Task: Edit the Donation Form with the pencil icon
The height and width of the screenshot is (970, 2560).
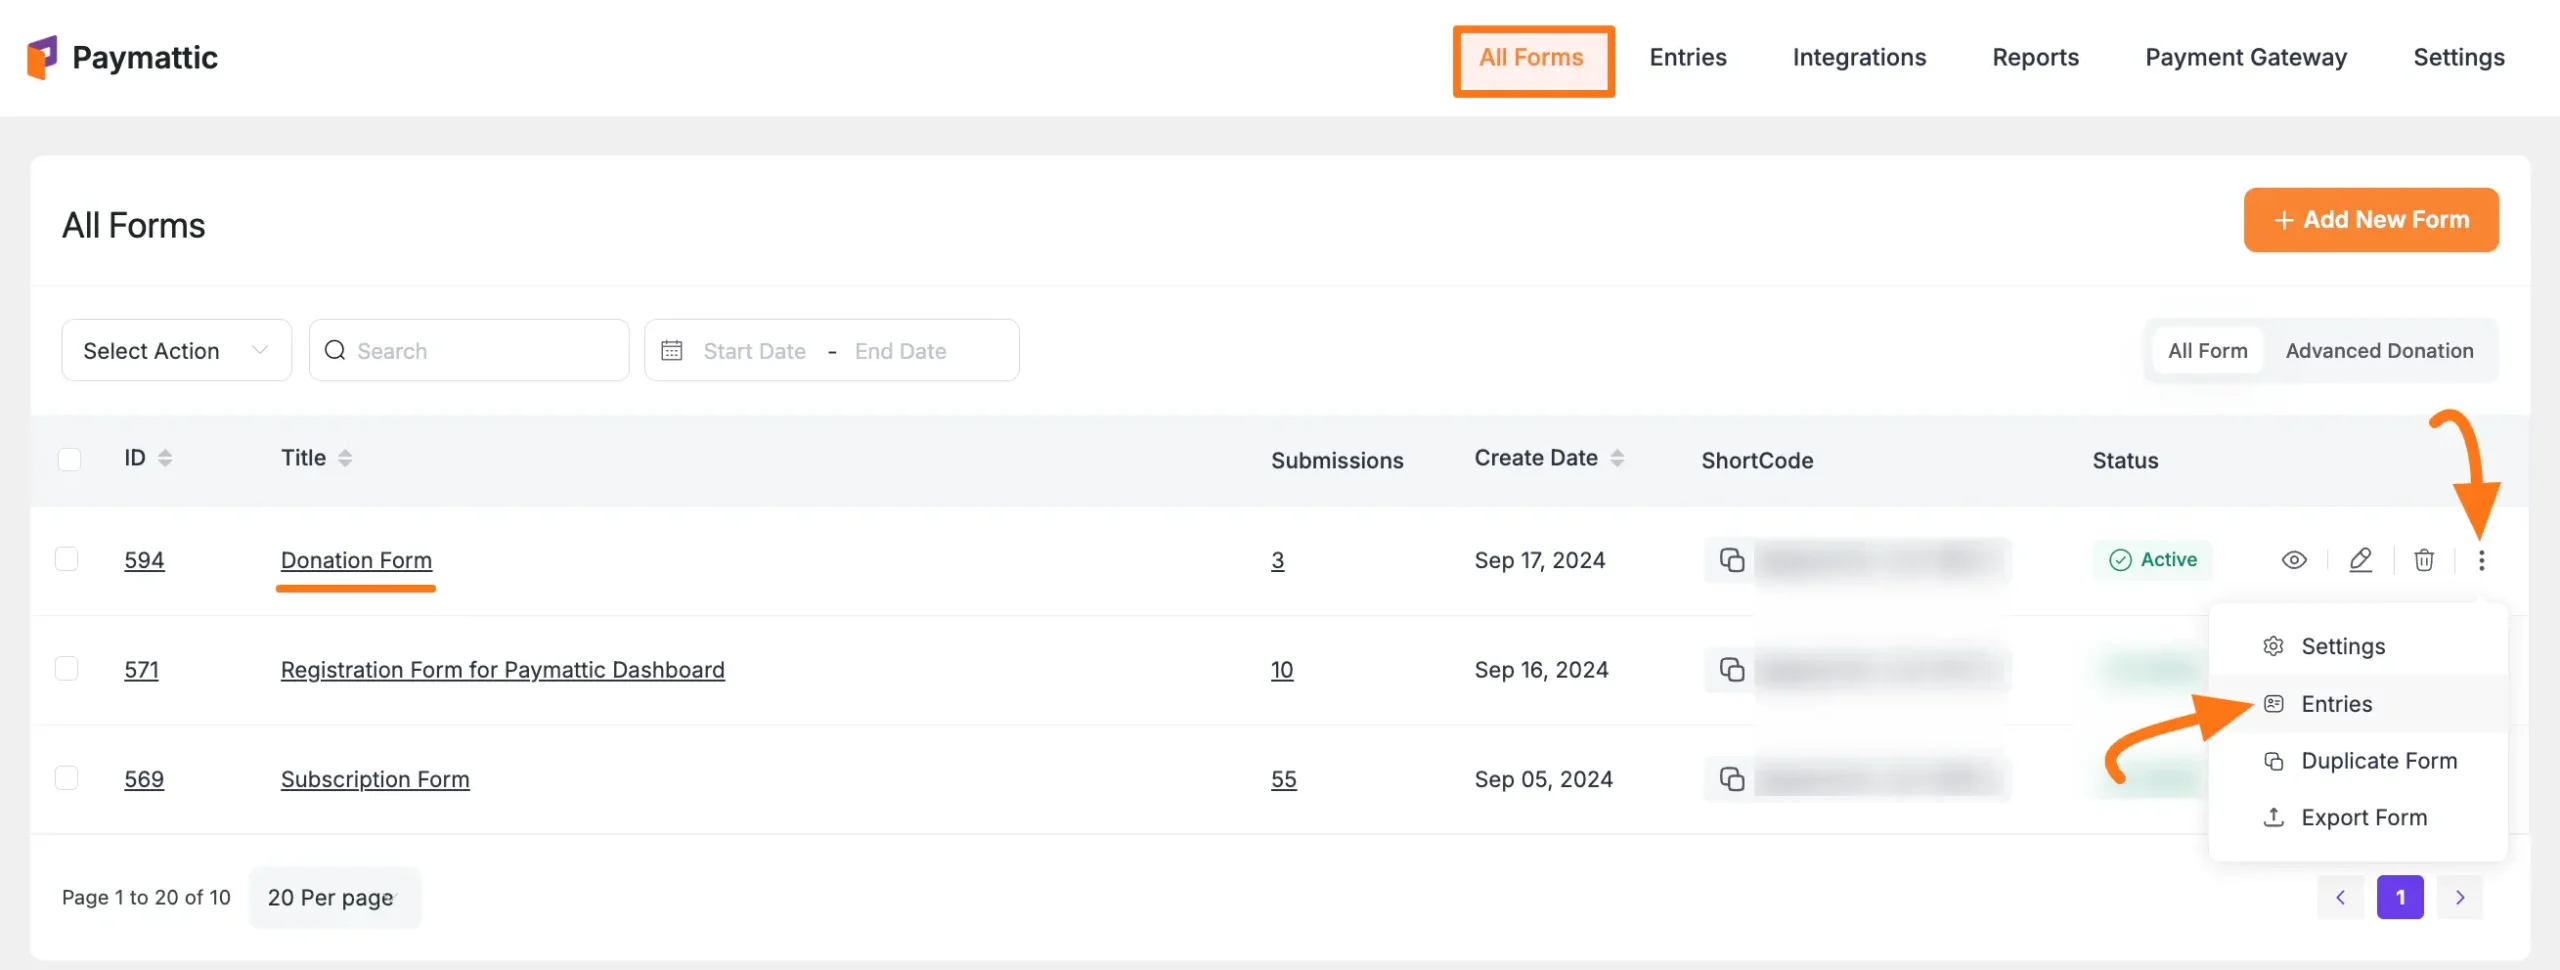Action: click(x=2360, y=560)
